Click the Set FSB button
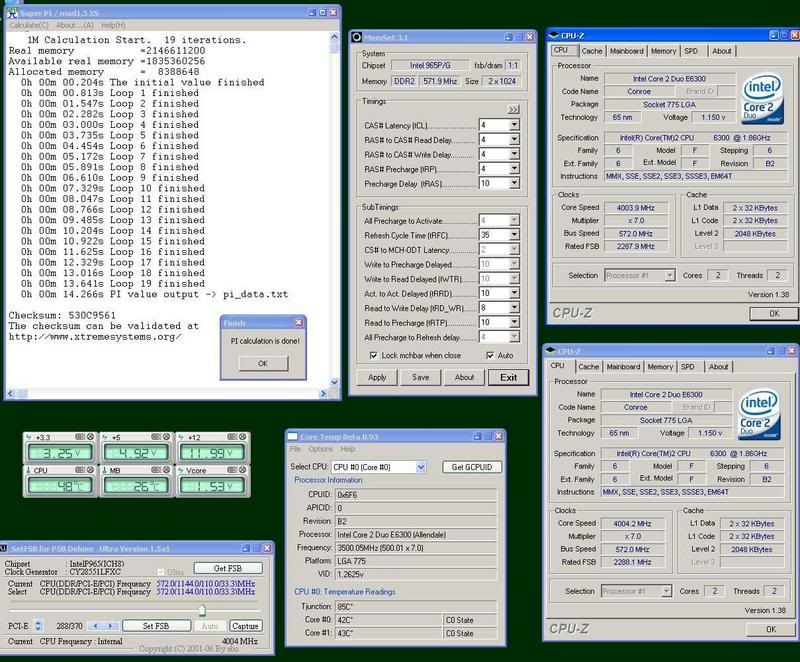The height and width of the screenshot is (662, 800). click(156, 626)
